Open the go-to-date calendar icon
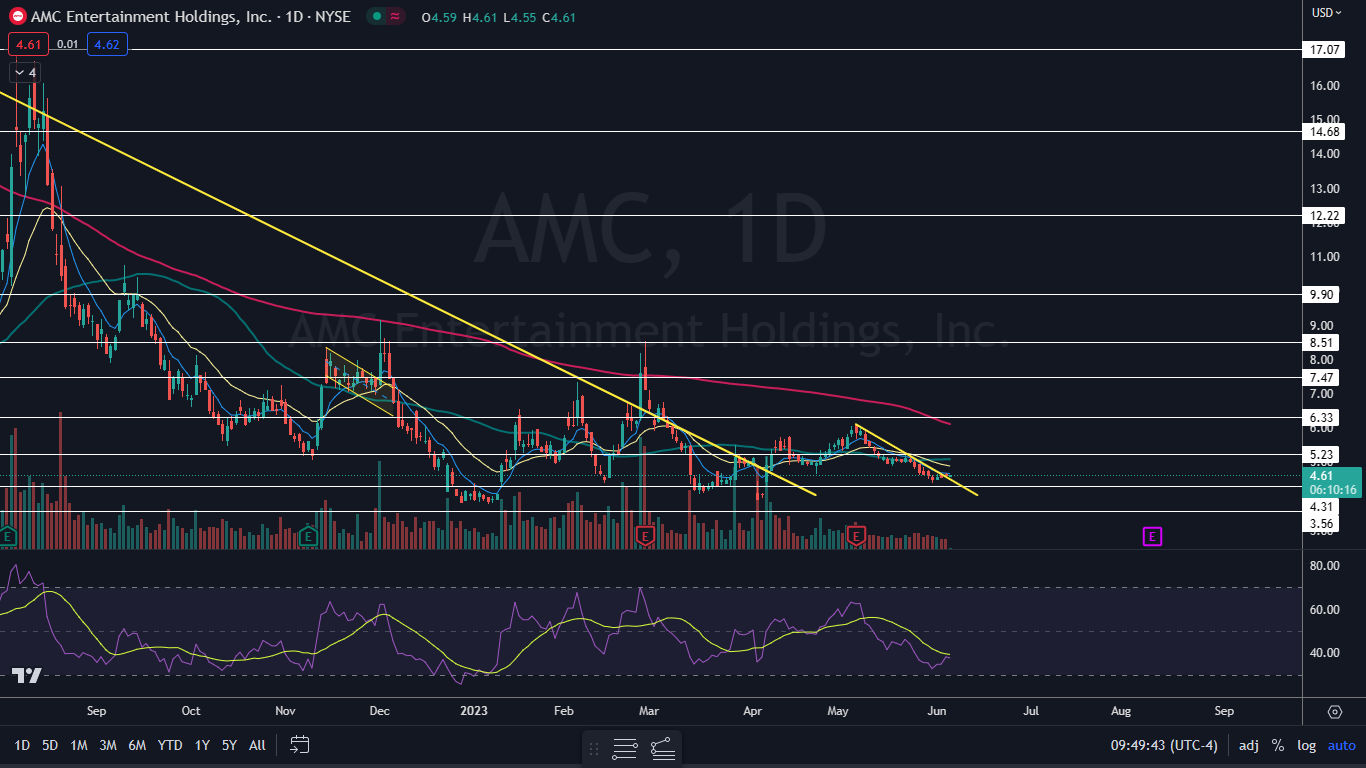This screenshot has height=768, width=1366. (299, 744)
